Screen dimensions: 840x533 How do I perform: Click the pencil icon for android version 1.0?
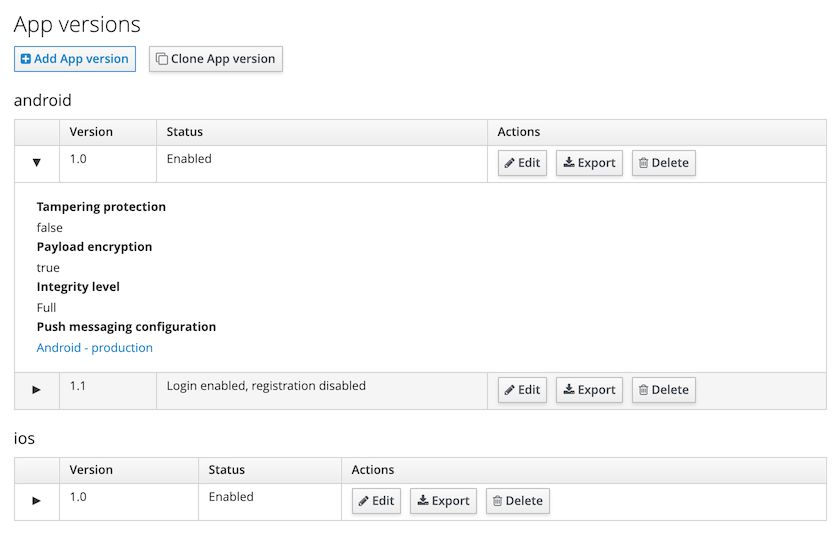click(510, 163)
